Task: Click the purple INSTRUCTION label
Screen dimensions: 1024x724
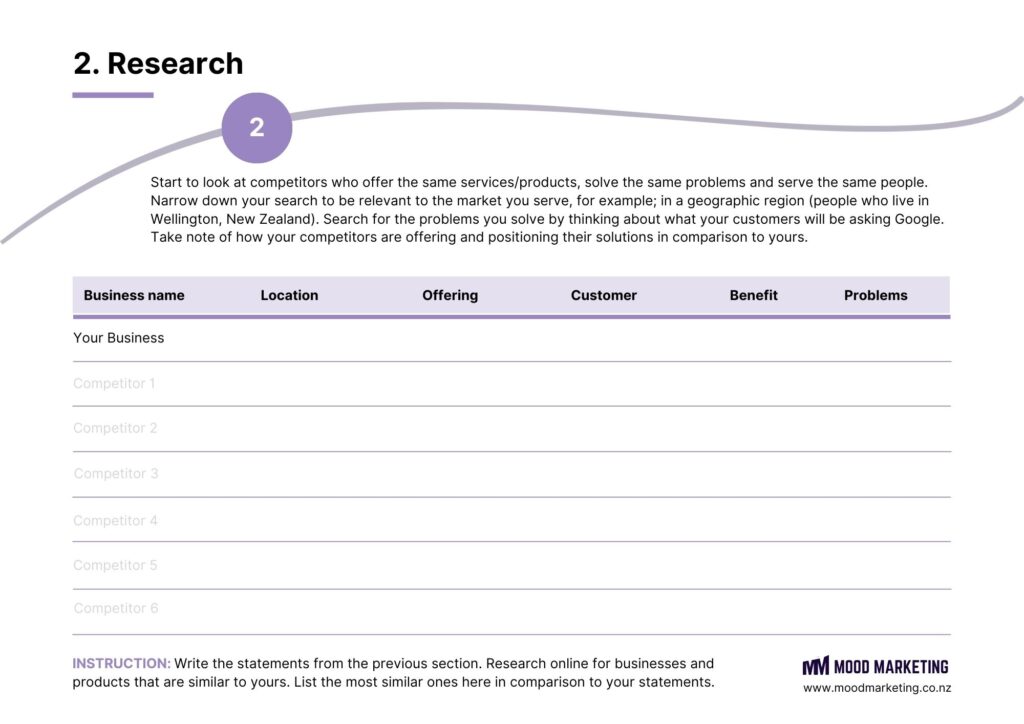Action: click(x=121, y=663)
